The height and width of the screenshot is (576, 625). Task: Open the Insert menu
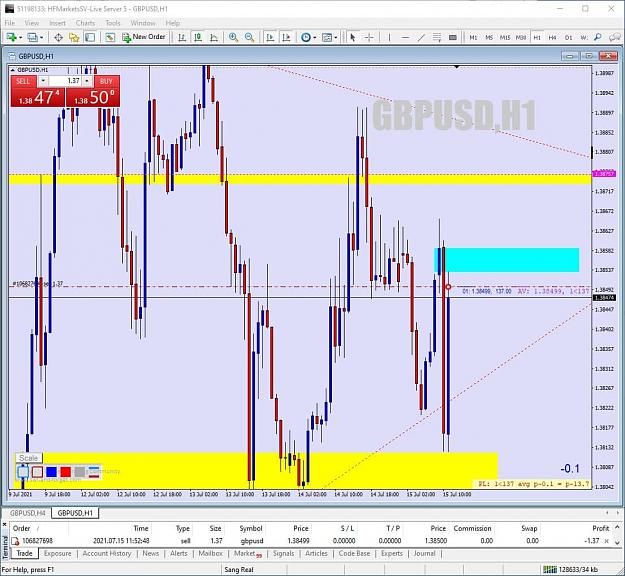pyautogui.click(x=57, y=23)
